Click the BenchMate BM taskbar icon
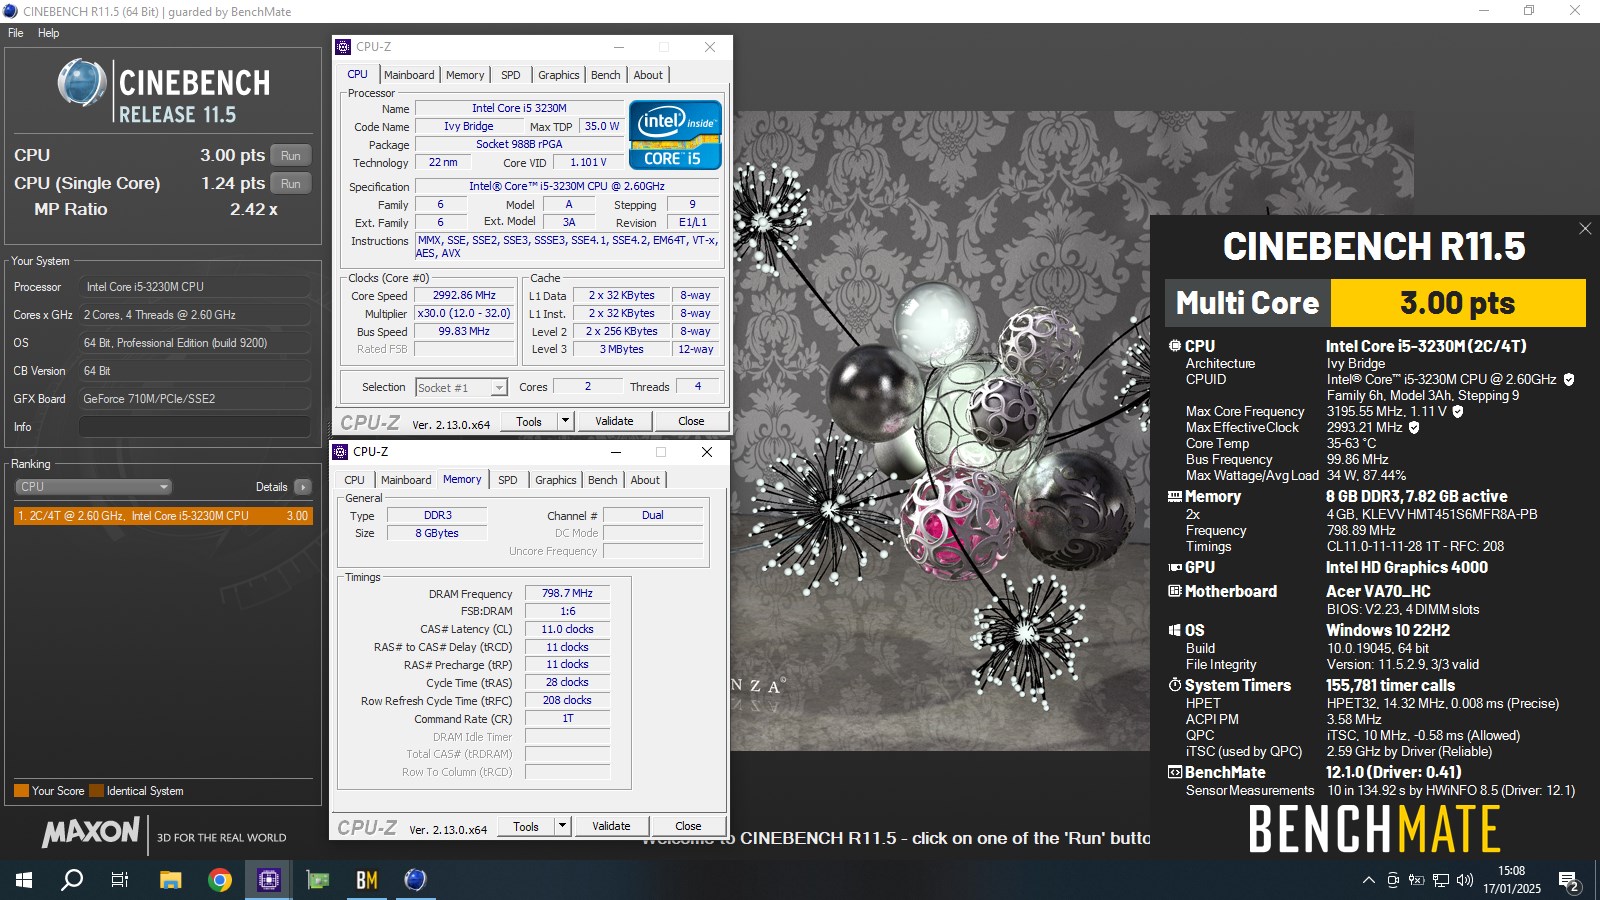Screen dimensions: 1600x900 [367, 880]
